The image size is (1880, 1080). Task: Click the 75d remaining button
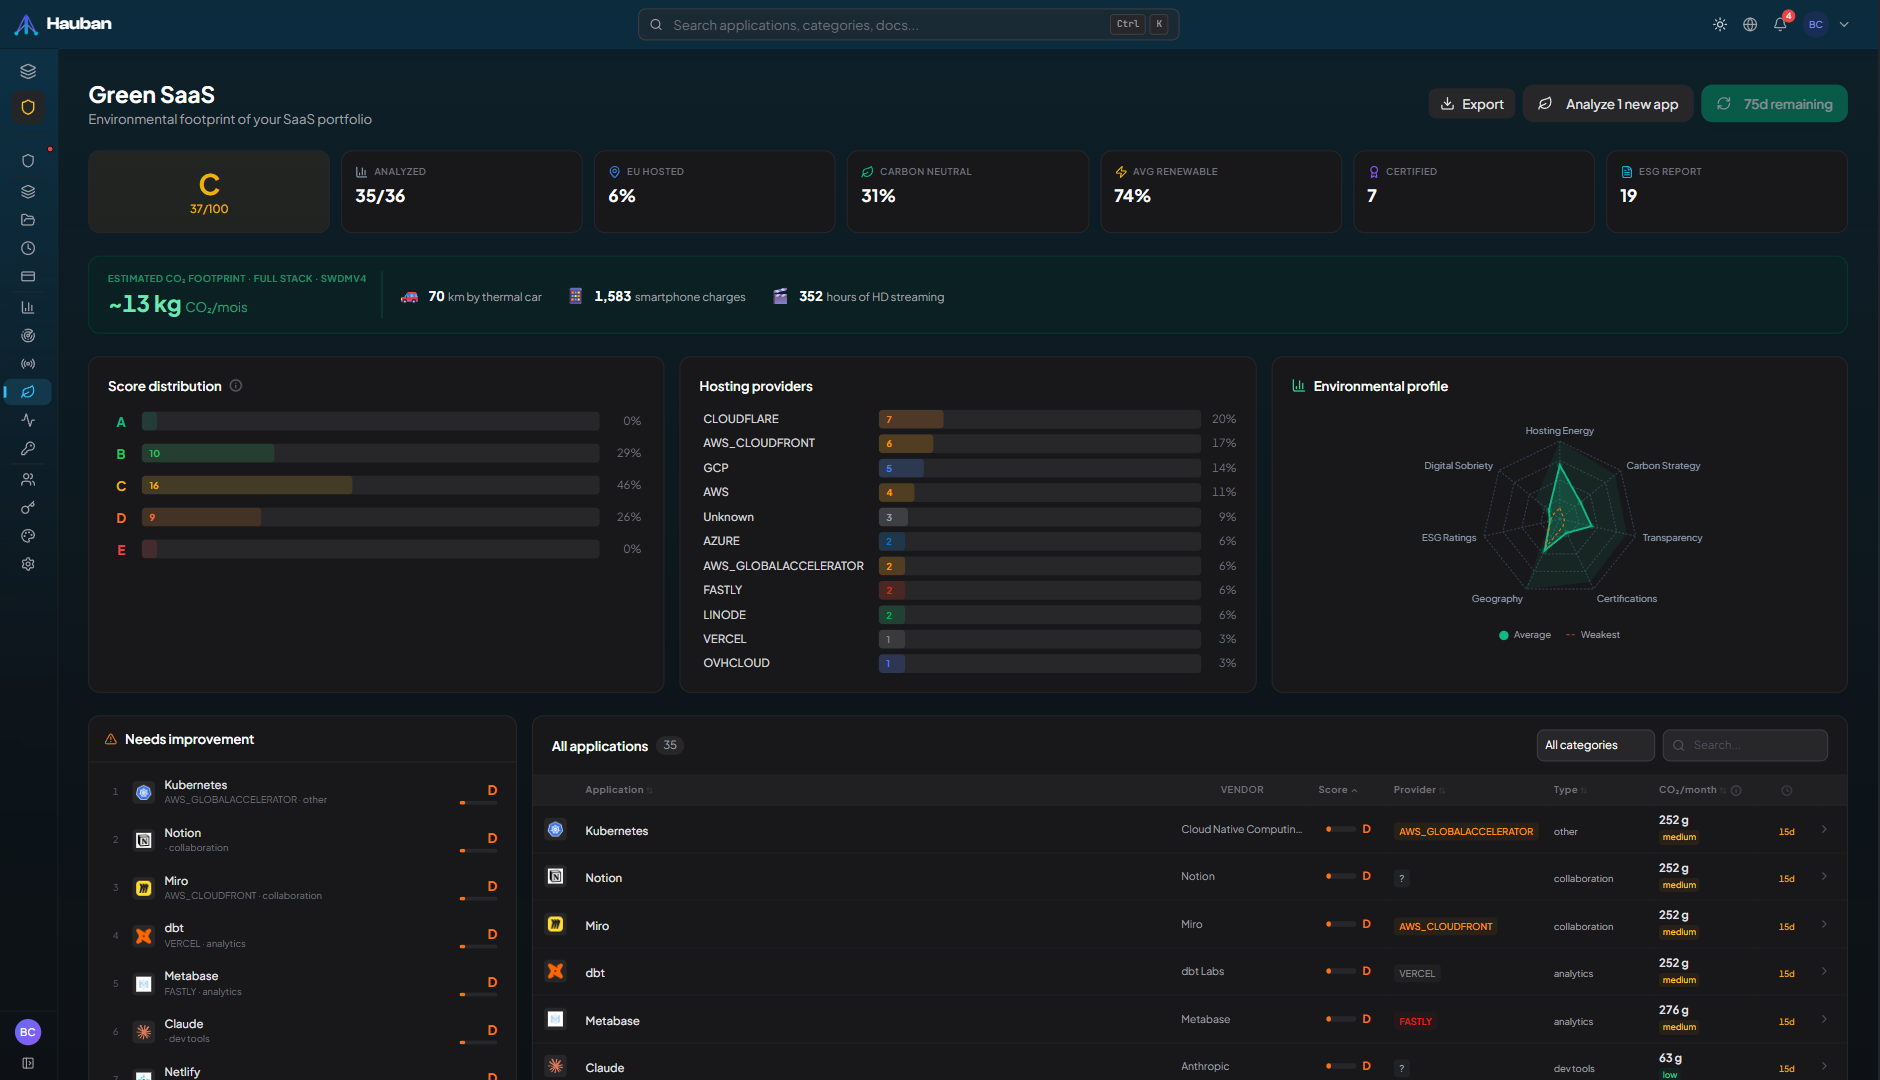pos(1774,104)
